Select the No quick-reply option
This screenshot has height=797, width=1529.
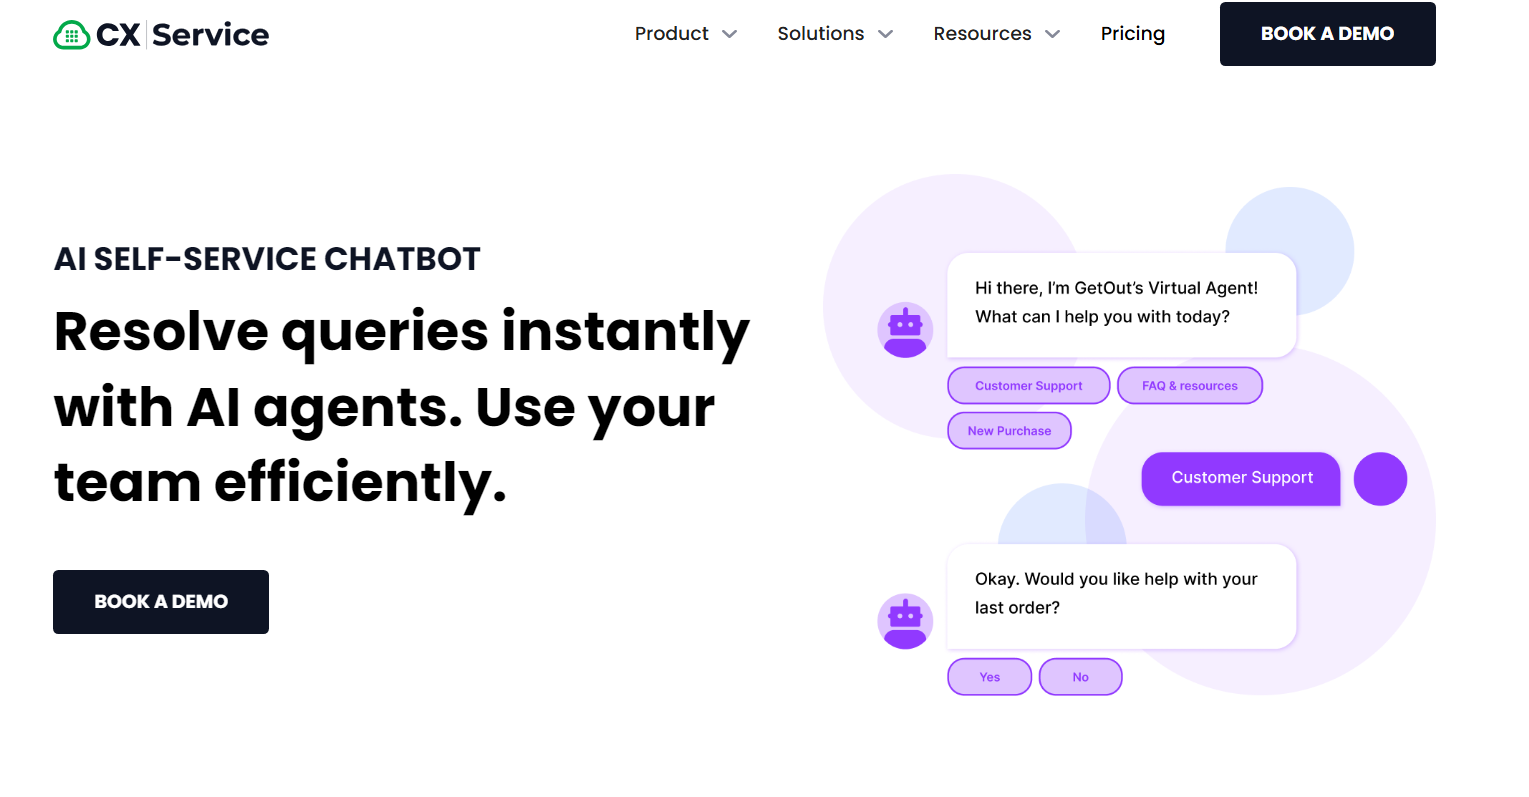pyautogui.click(x=1080, y=676)
